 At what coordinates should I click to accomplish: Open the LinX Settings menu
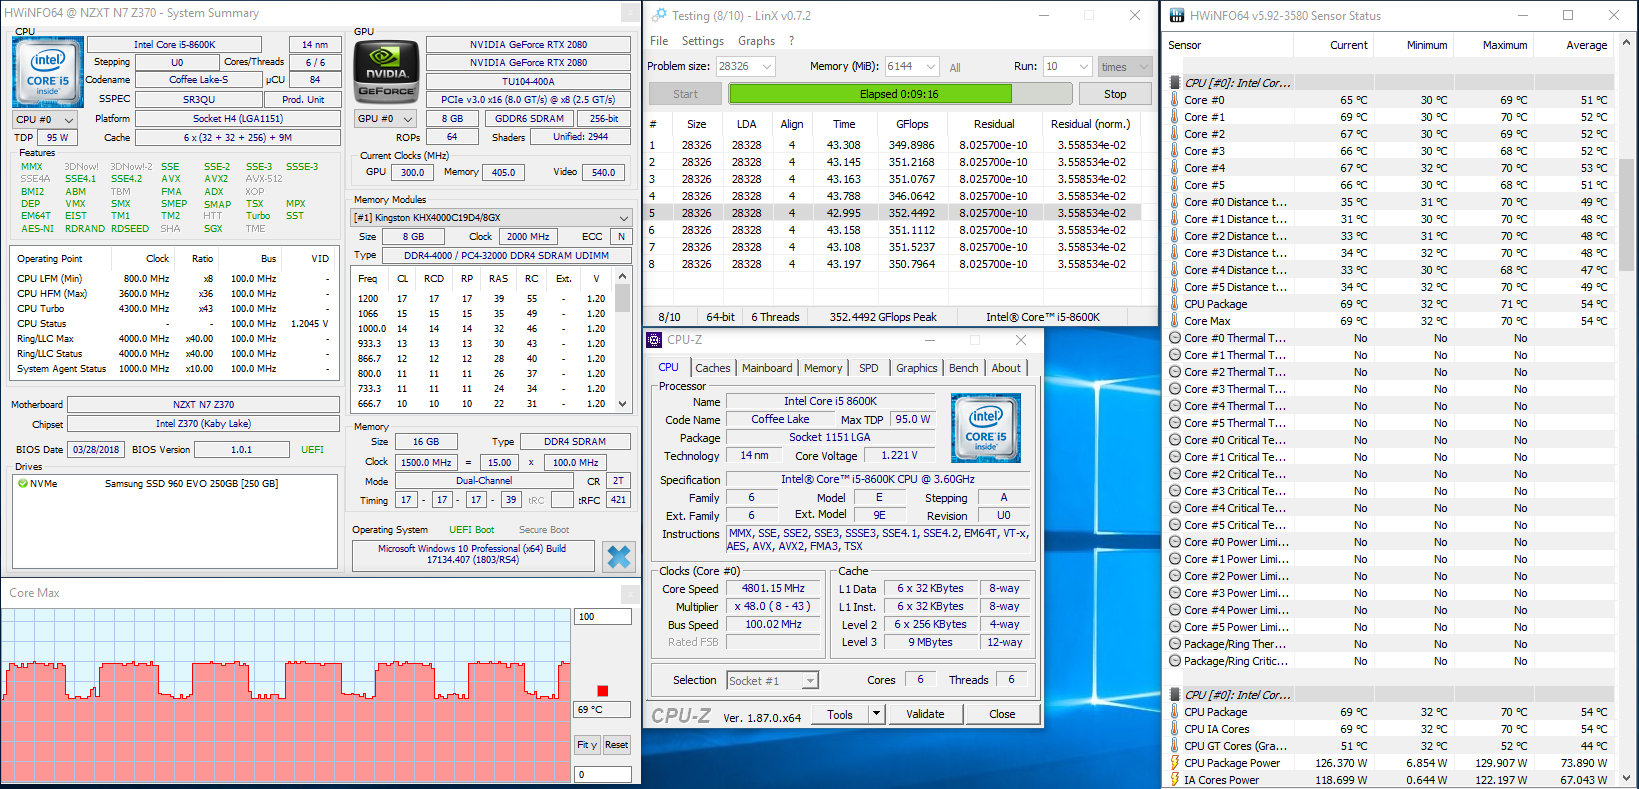703,41
